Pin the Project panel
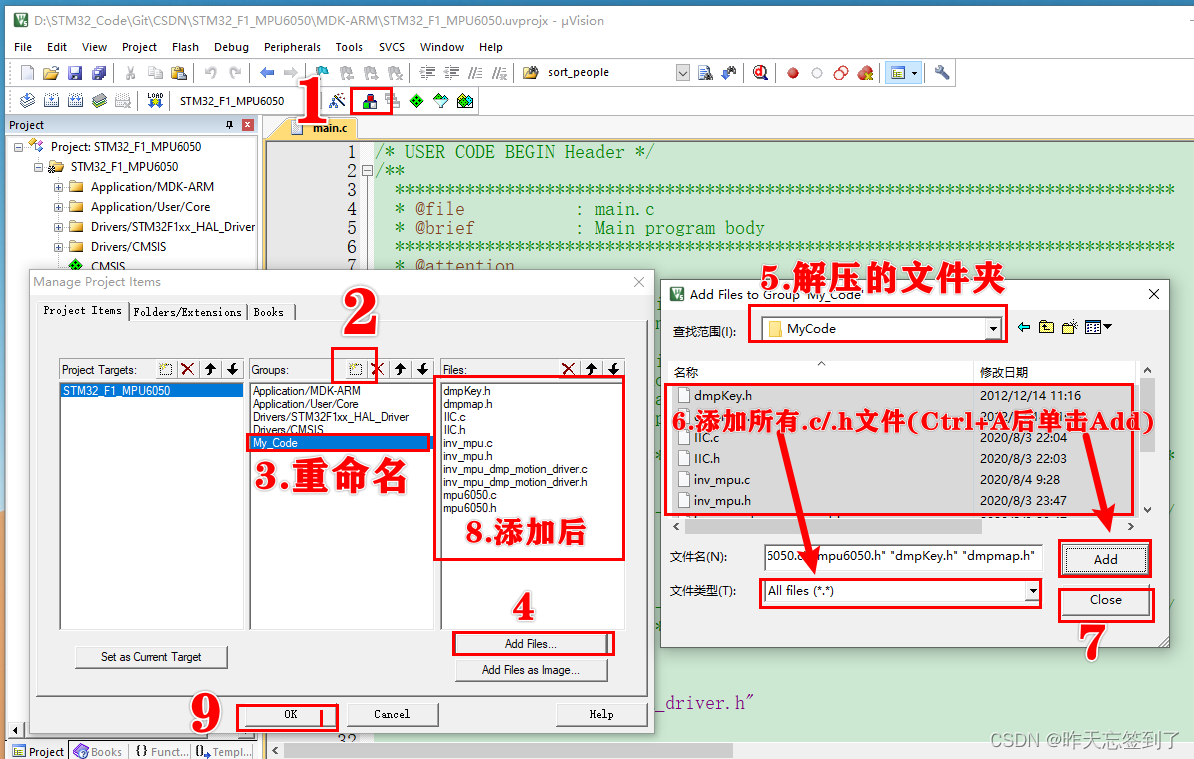 pyautogui.click(x=229, y=125)
